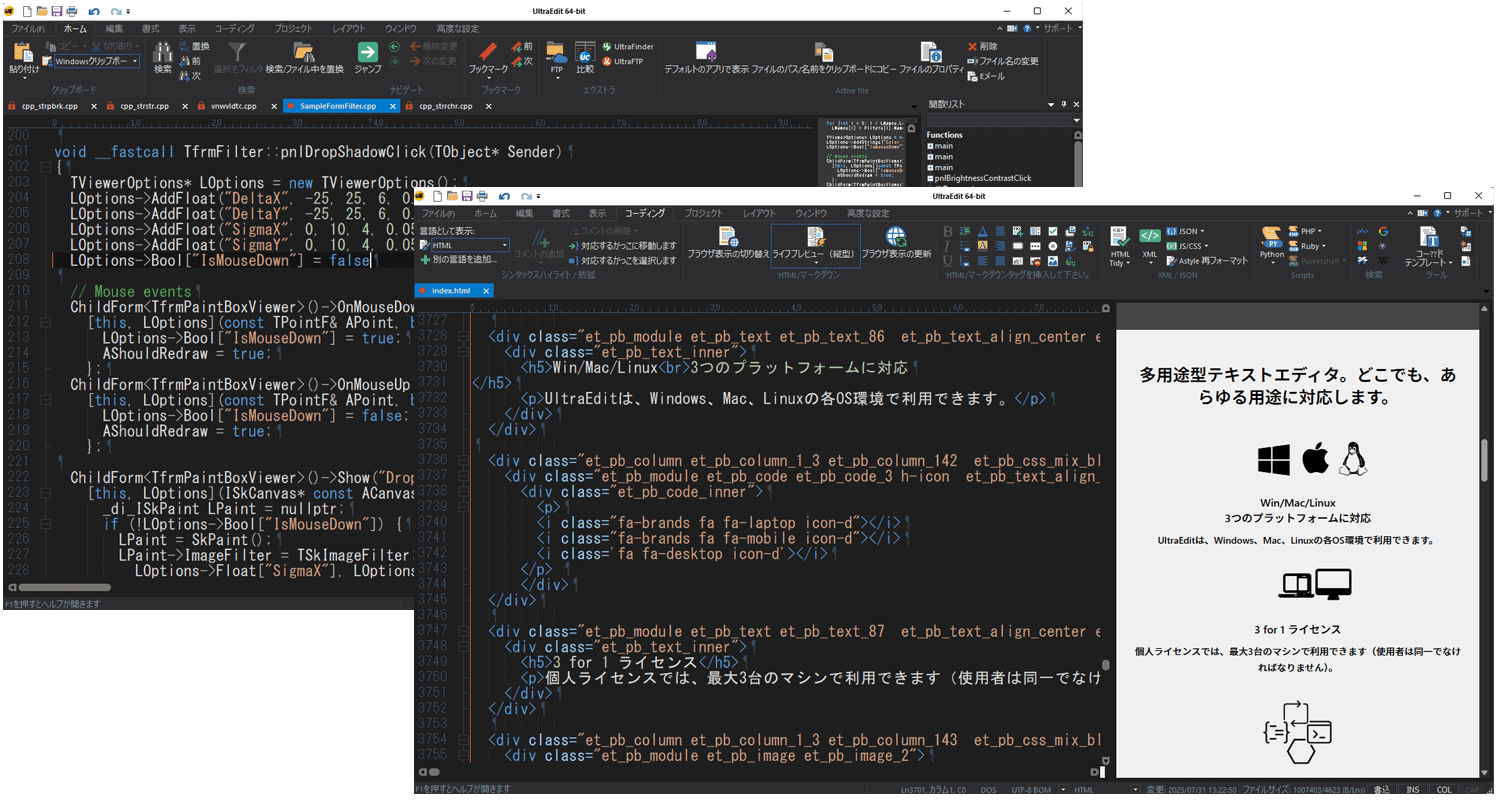Click the Python script scroll icon
This screenshot has height=800, width=1500.
[x=1272, y=237]
